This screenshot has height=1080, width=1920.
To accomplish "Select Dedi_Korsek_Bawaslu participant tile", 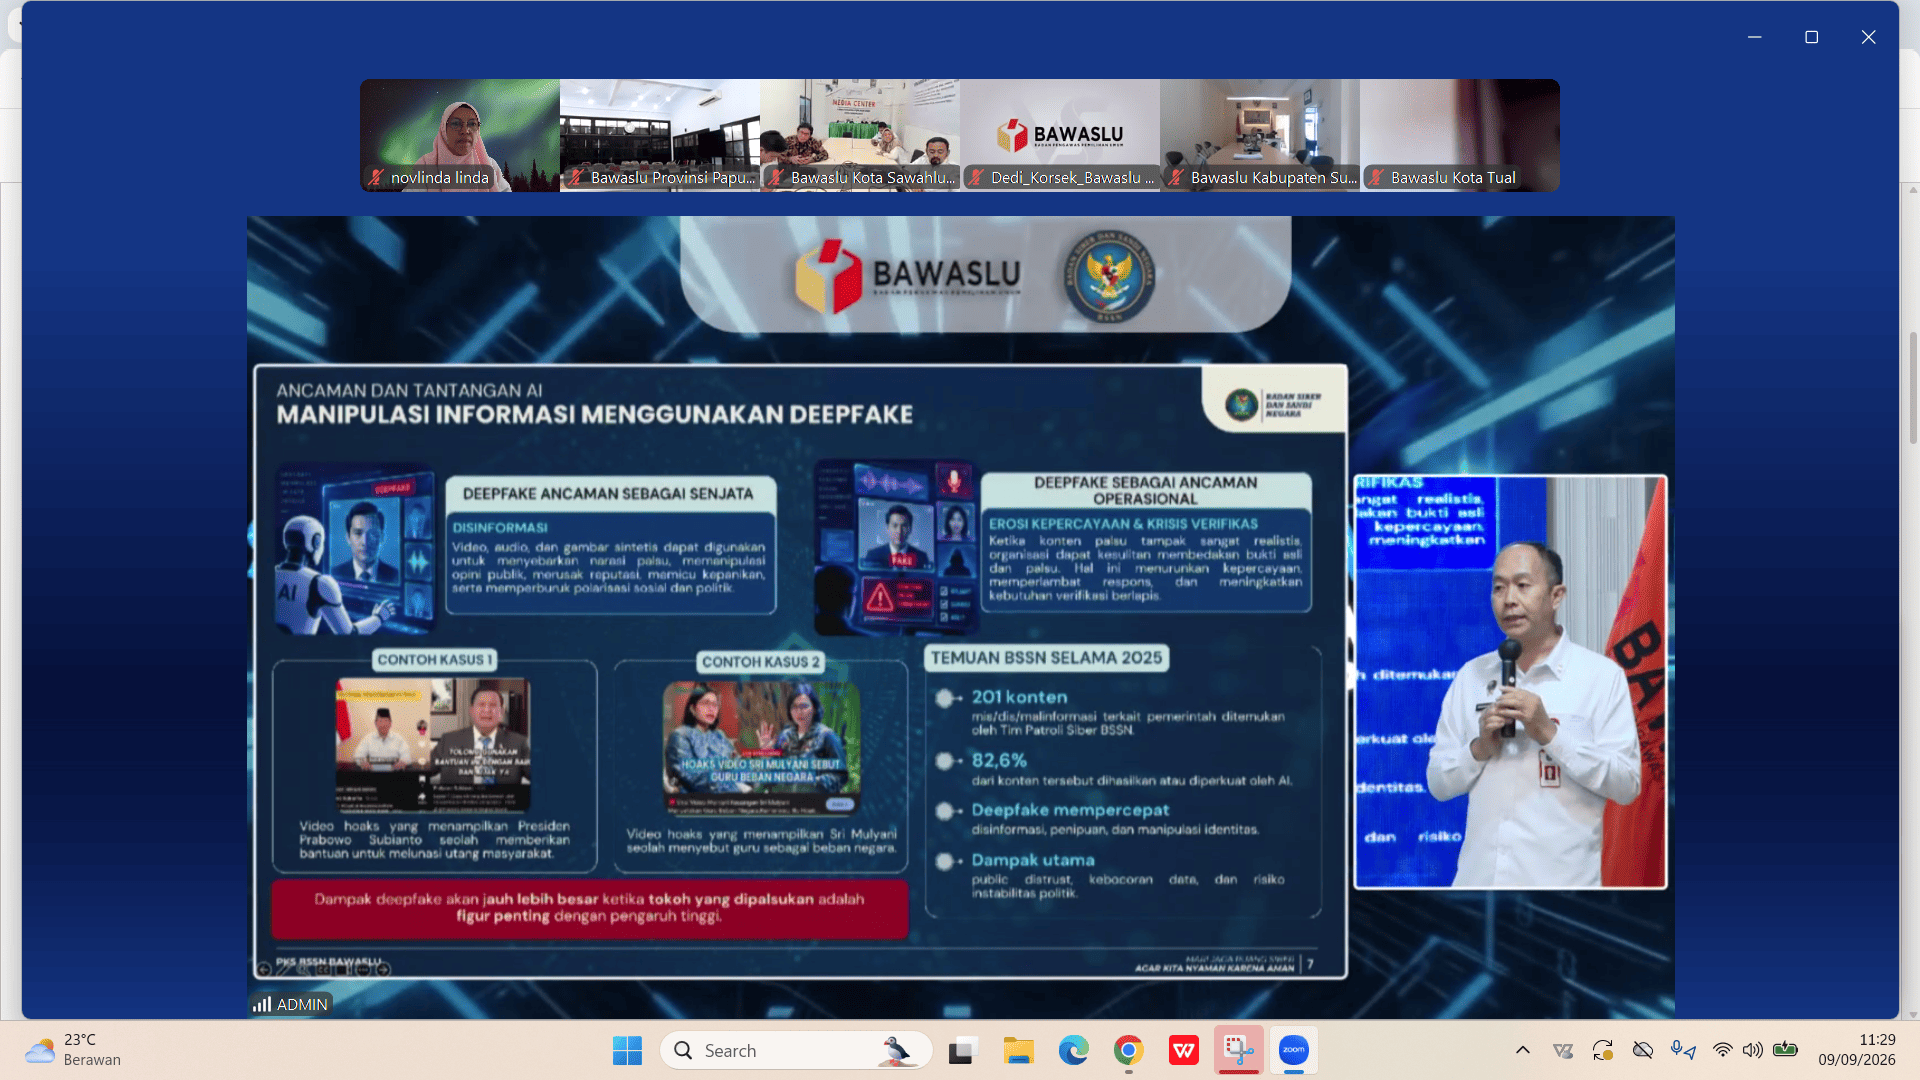I will (1060, 135).
